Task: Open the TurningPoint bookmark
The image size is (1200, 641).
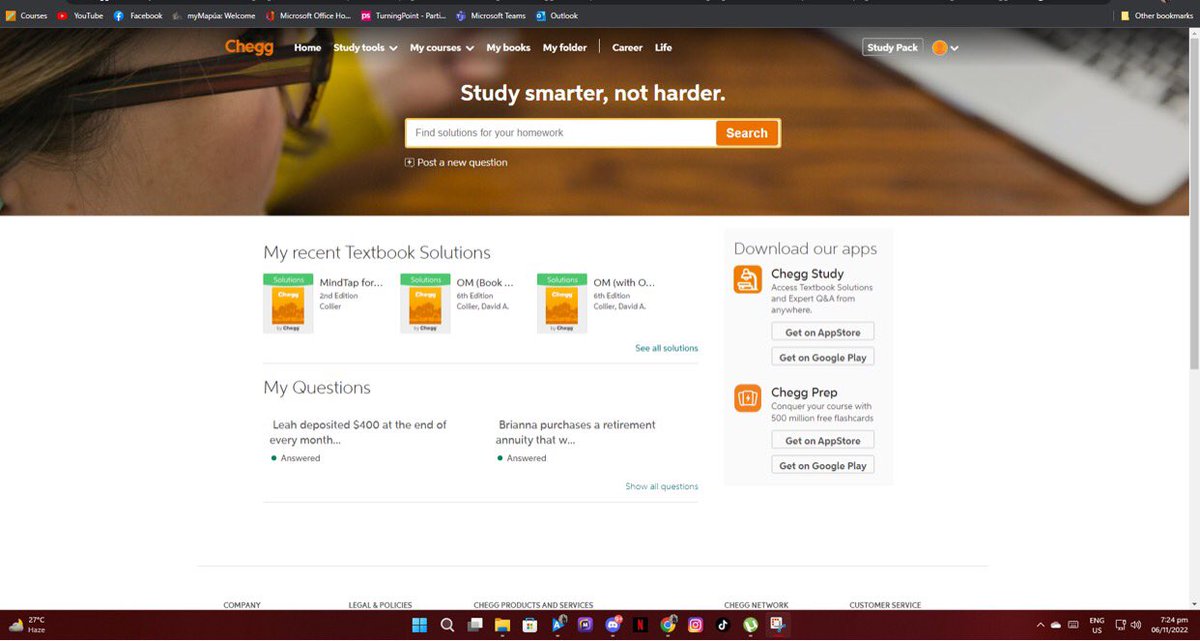Action: click(404, 16)
